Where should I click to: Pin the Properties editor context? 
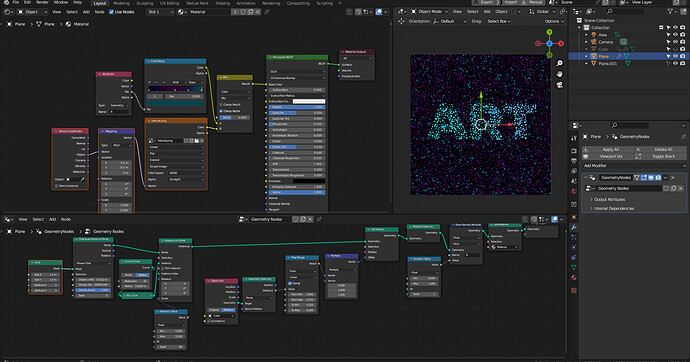click(x=683, y=137)
